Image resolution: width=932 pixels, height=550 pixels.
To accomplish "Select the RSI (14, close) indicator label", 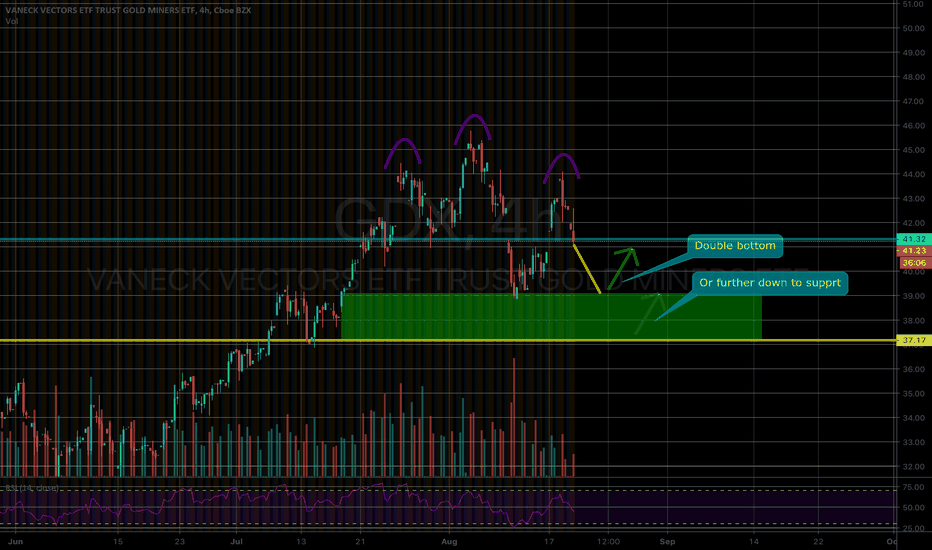I will [x=32, y=488].
